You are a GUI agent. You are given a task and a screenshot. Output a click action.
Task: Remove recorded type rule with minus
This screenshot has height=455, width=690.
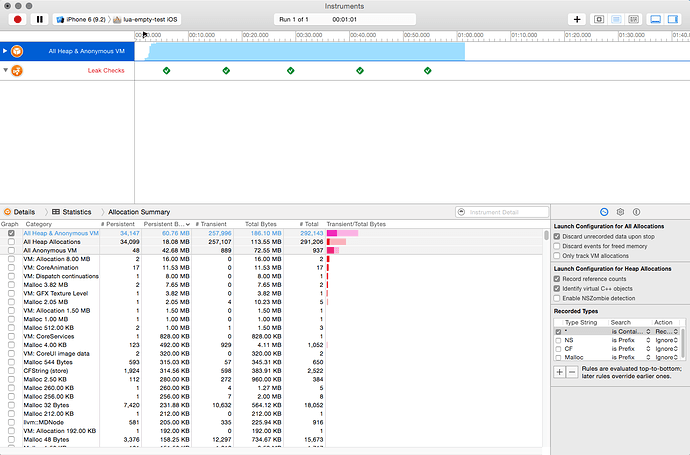tap(572, 372)
